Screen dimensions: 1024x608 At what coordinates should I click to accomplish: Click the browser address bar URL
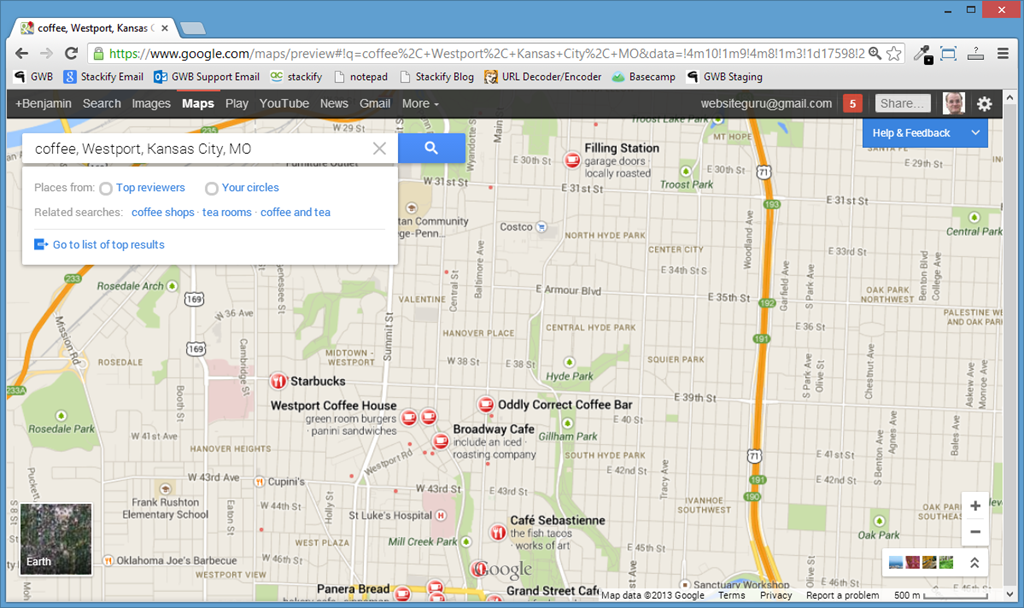point(487,54)
